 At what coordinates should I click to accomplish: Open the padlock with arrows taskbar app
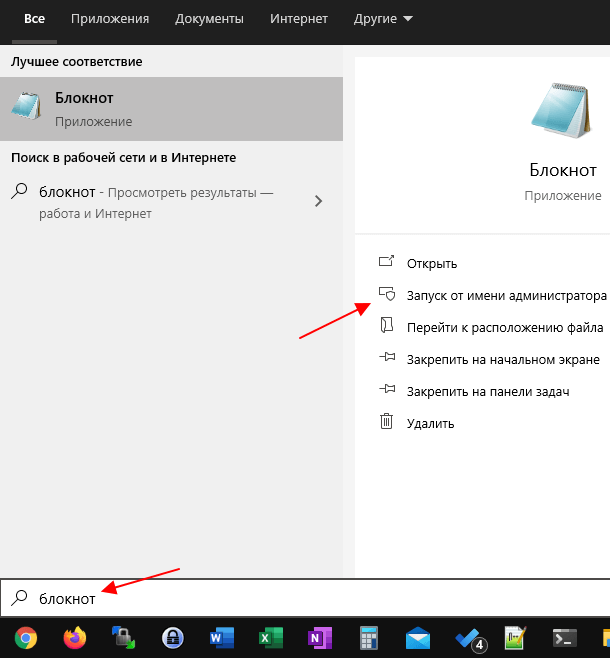click(x=123, y=638)
